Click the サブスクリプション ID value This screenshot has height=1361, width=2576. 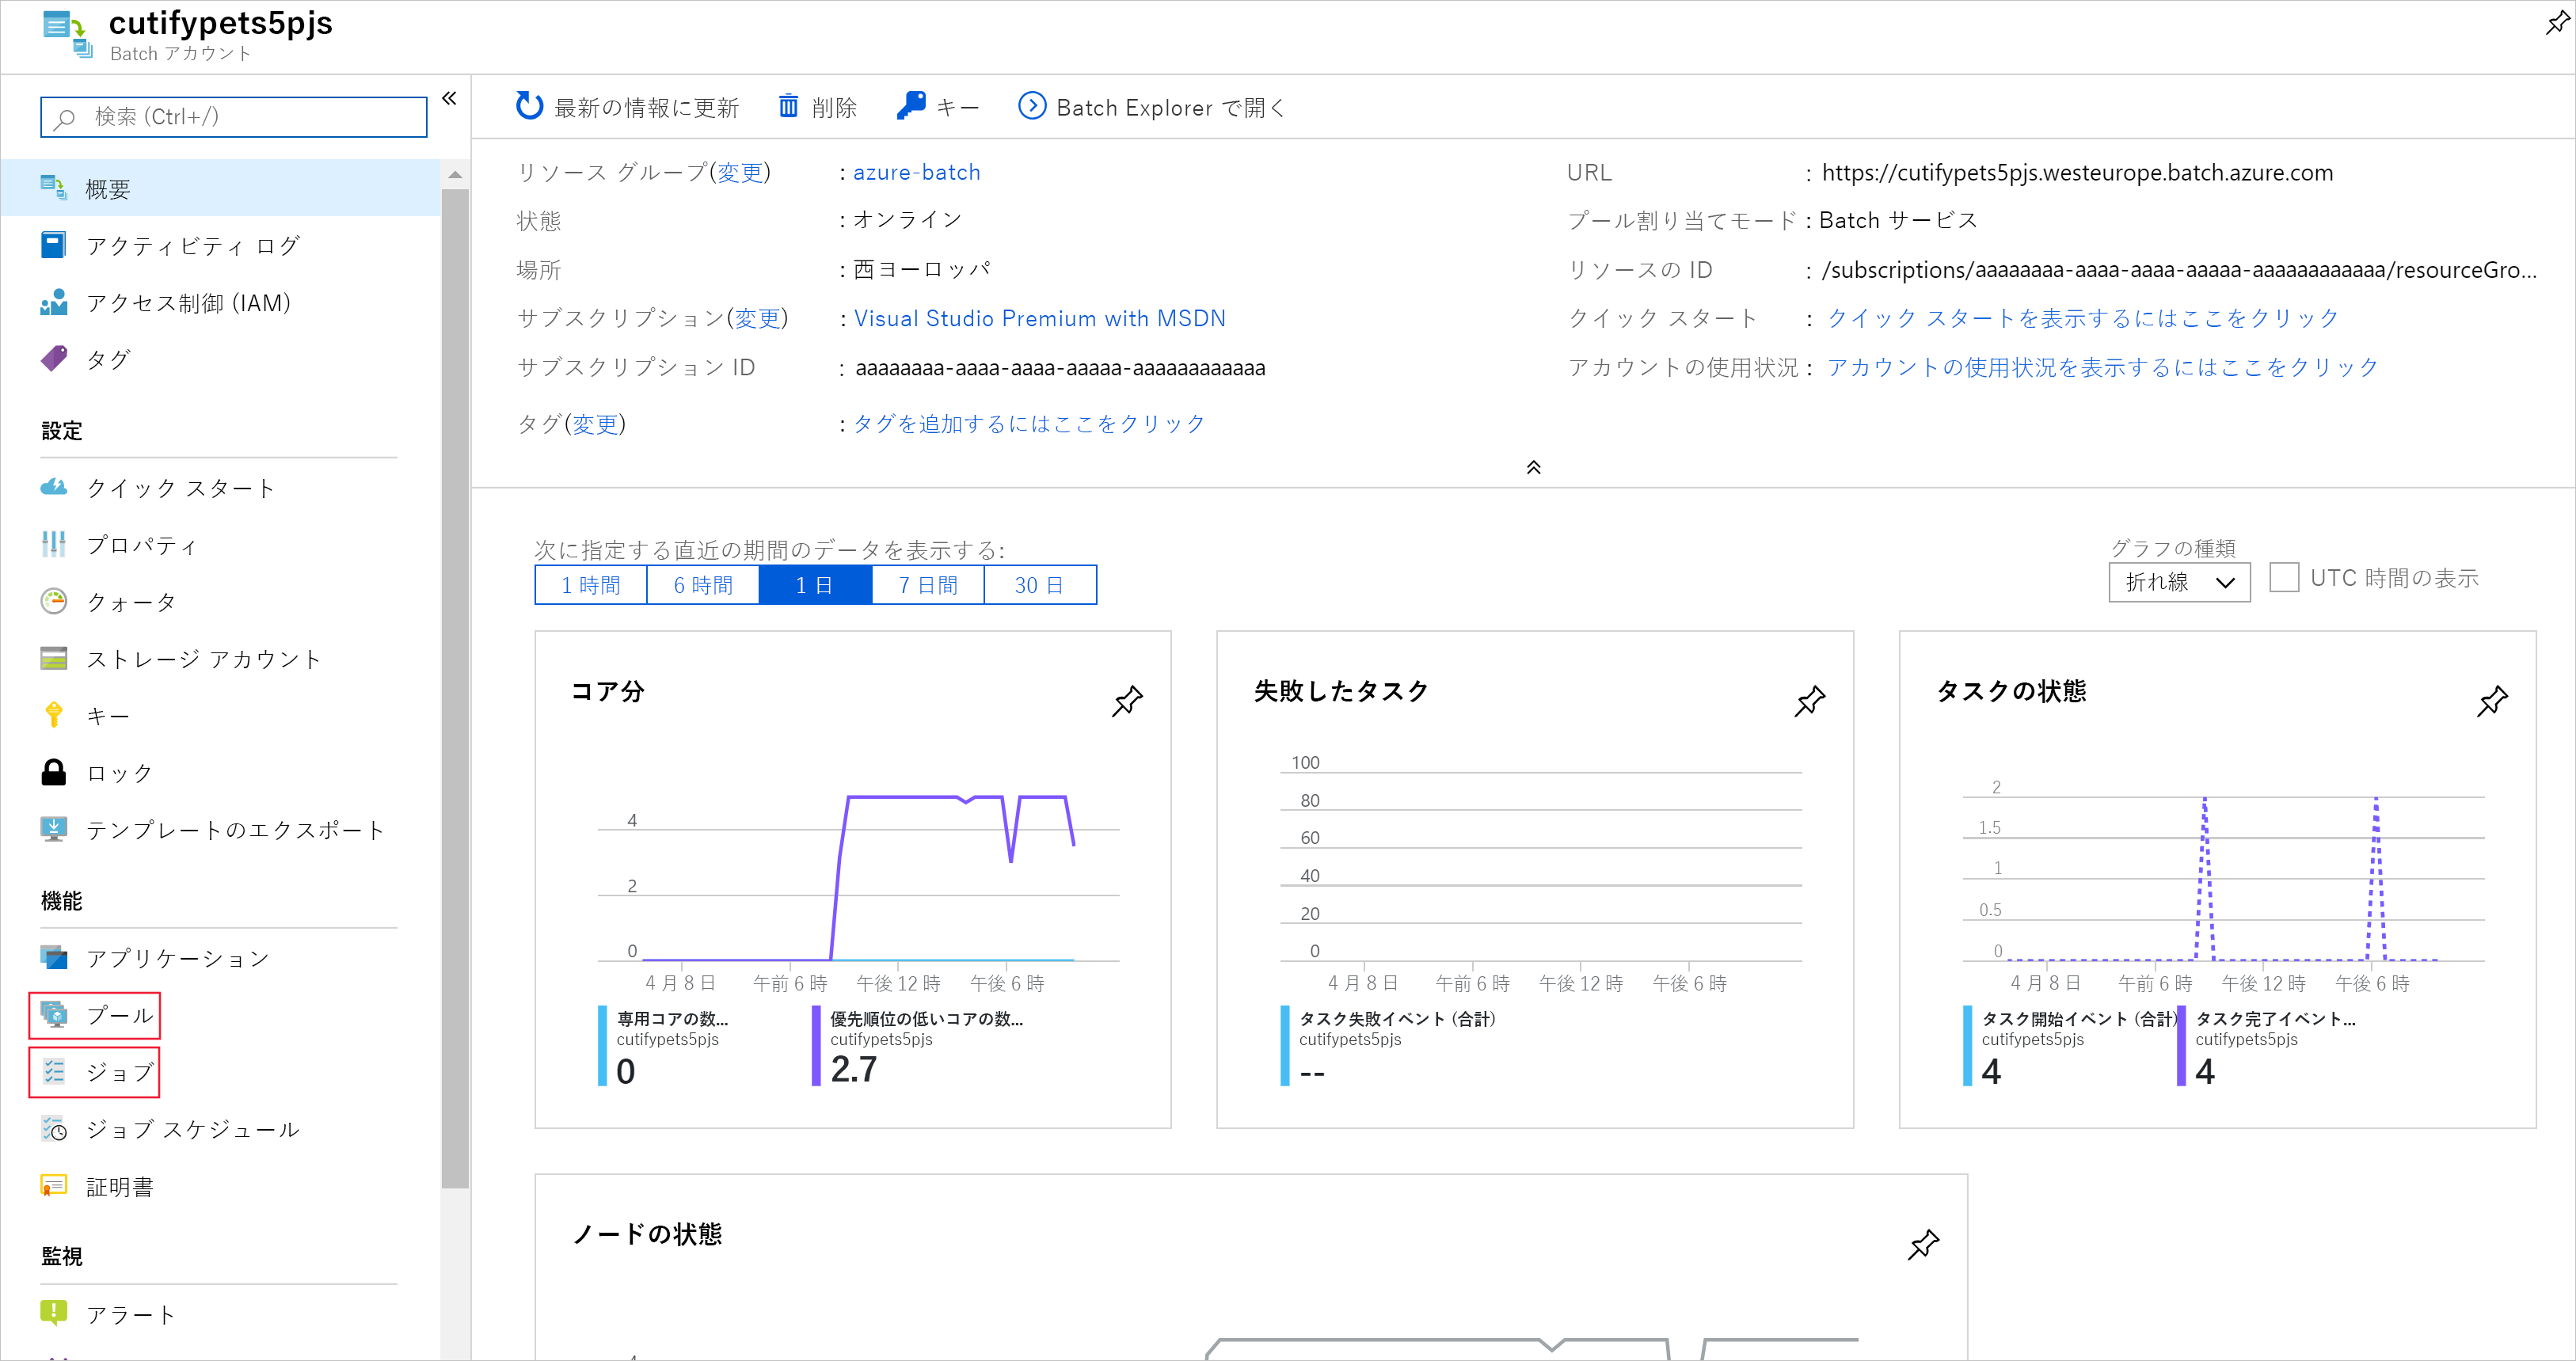(x=1060, y=367)
